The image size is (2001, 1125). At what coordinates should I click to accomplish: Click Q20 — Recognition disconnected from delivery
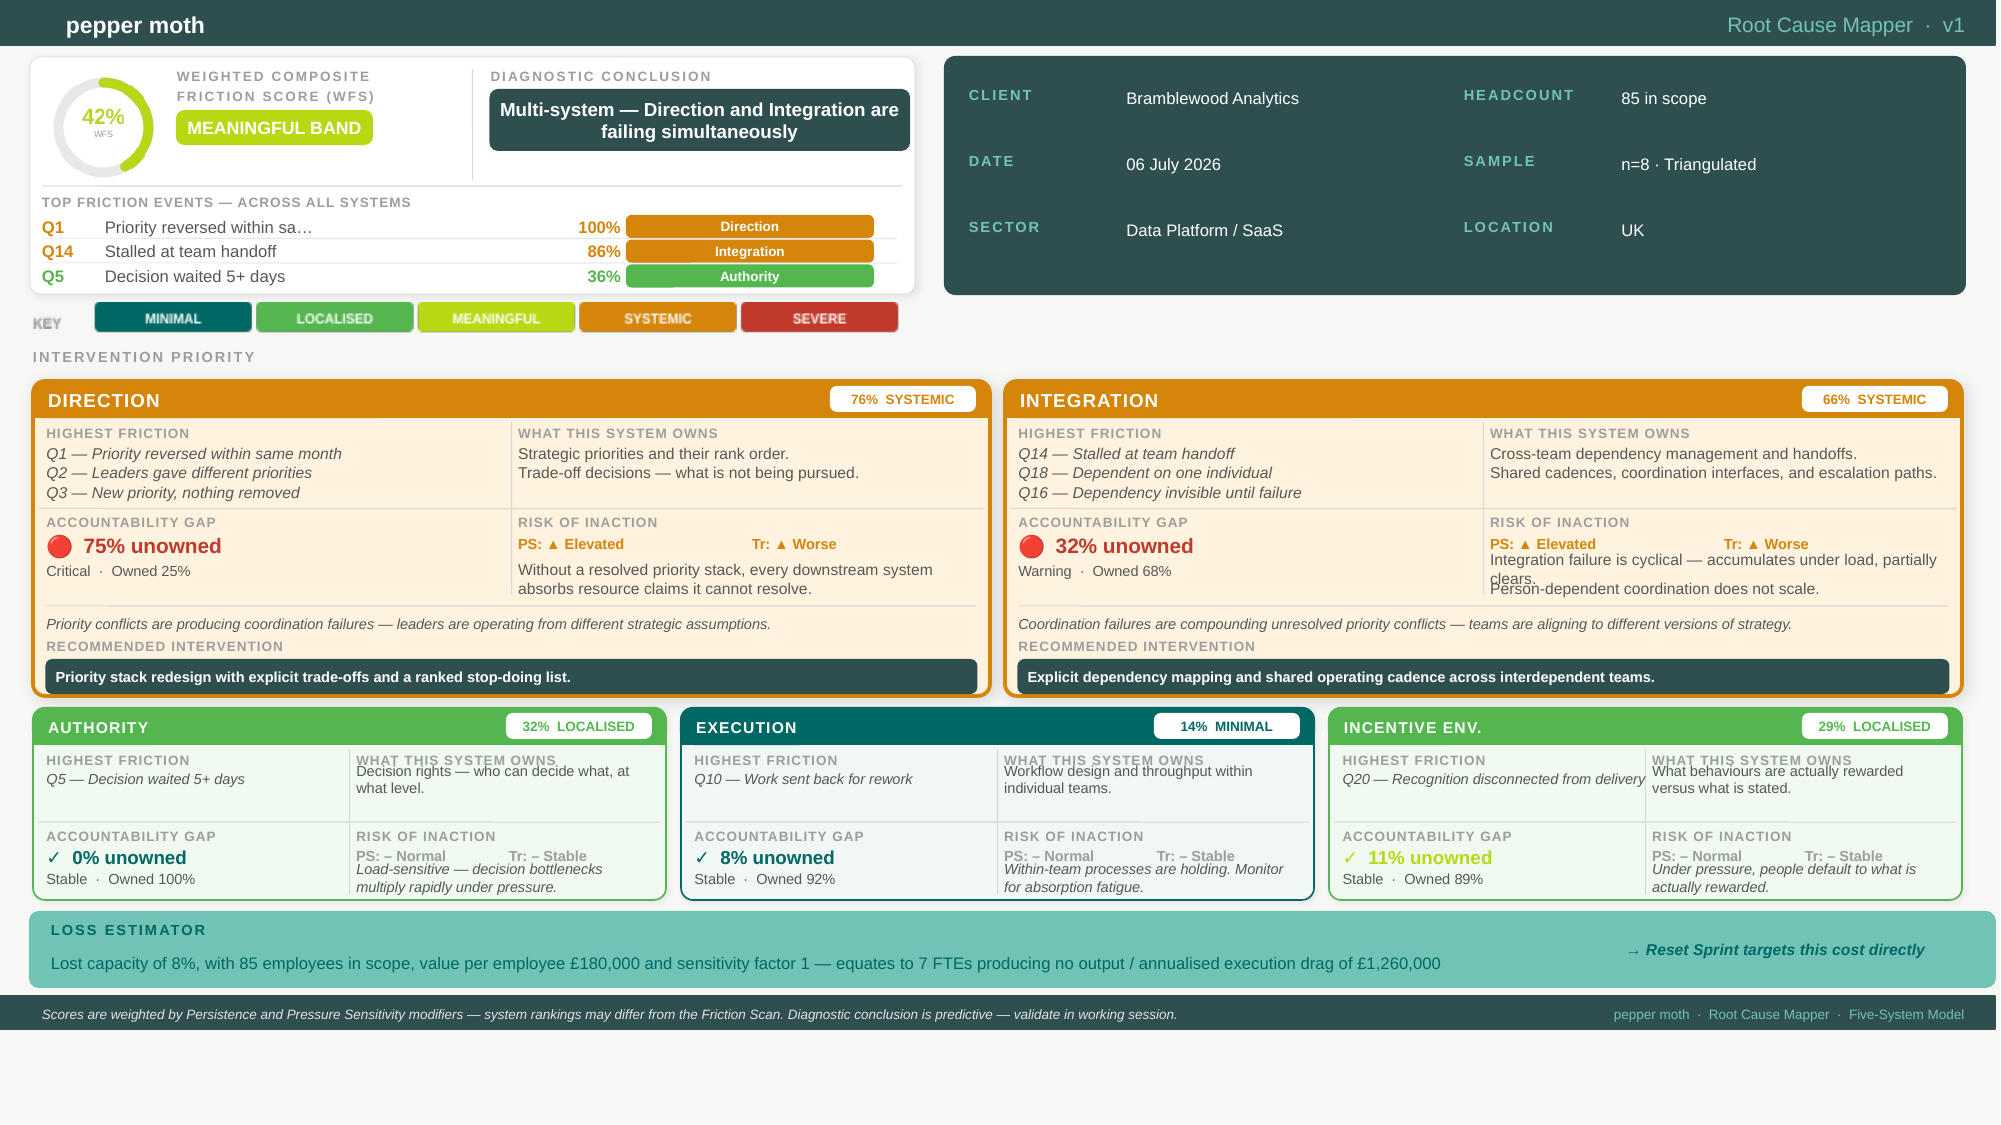pyautogui.click(x=1493, y=779)
